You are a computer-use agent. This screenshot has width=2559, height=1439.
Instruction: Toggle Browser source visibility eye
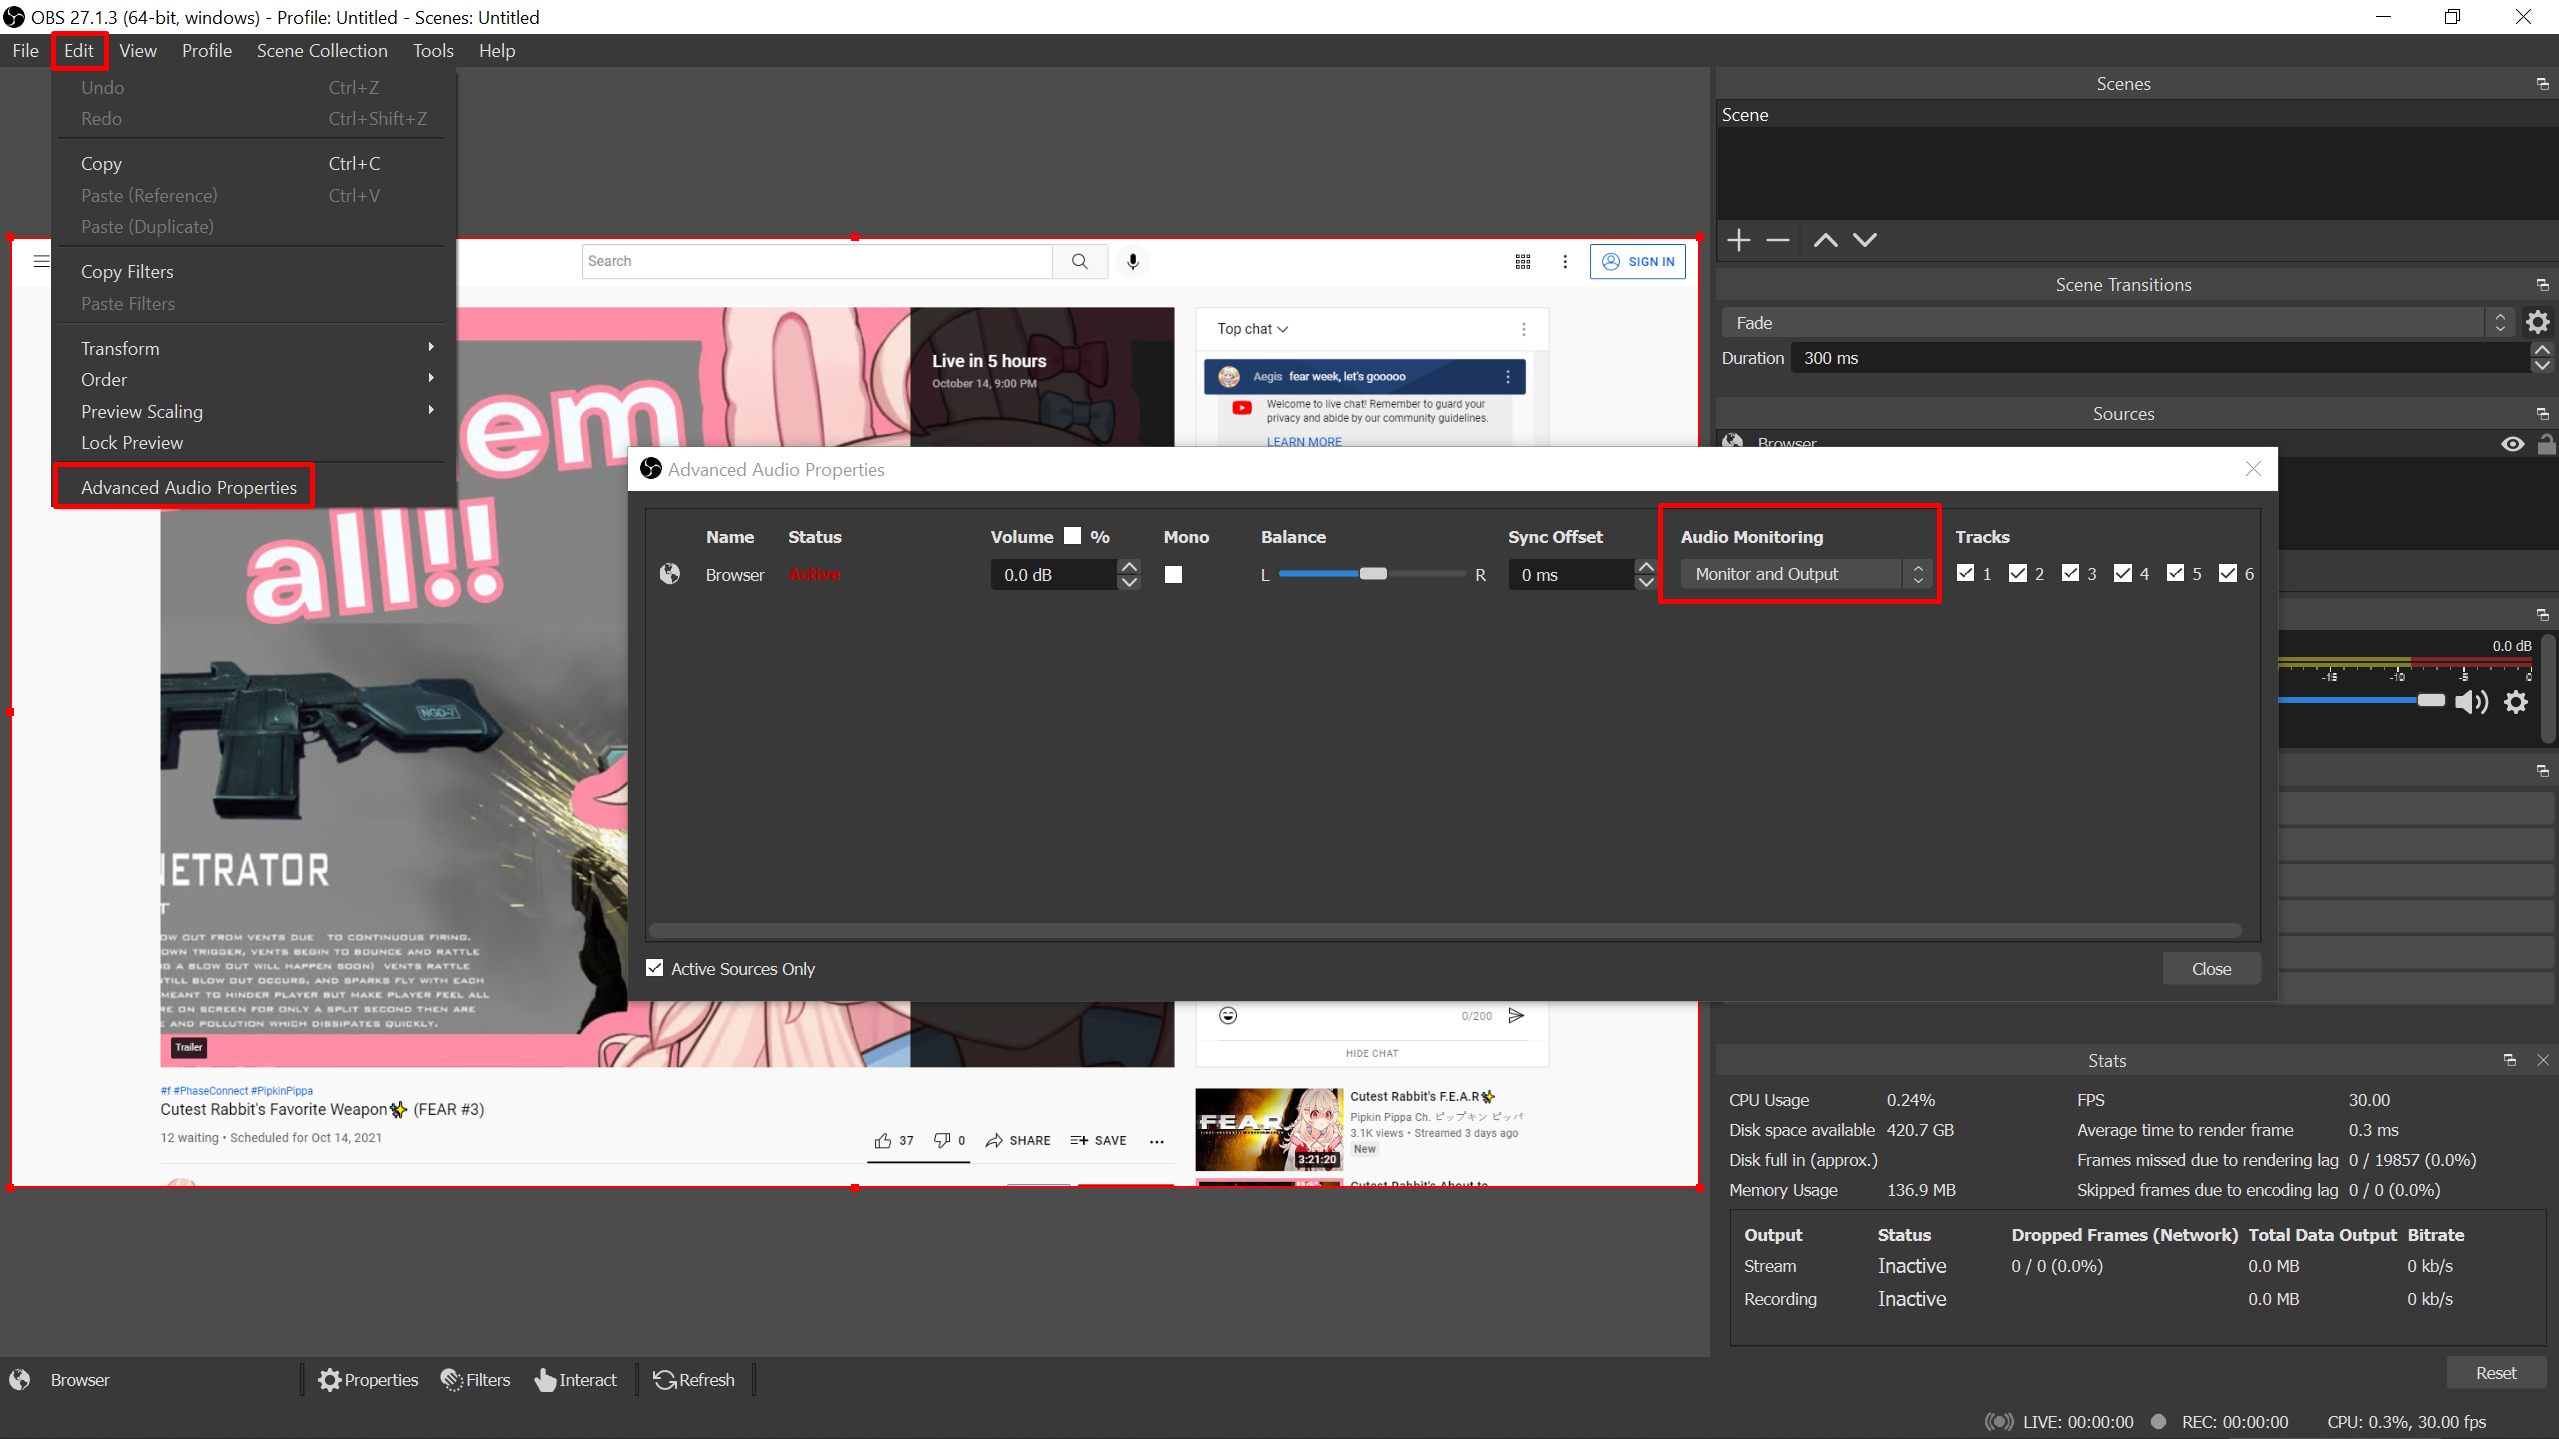(x=2512, y=444)
